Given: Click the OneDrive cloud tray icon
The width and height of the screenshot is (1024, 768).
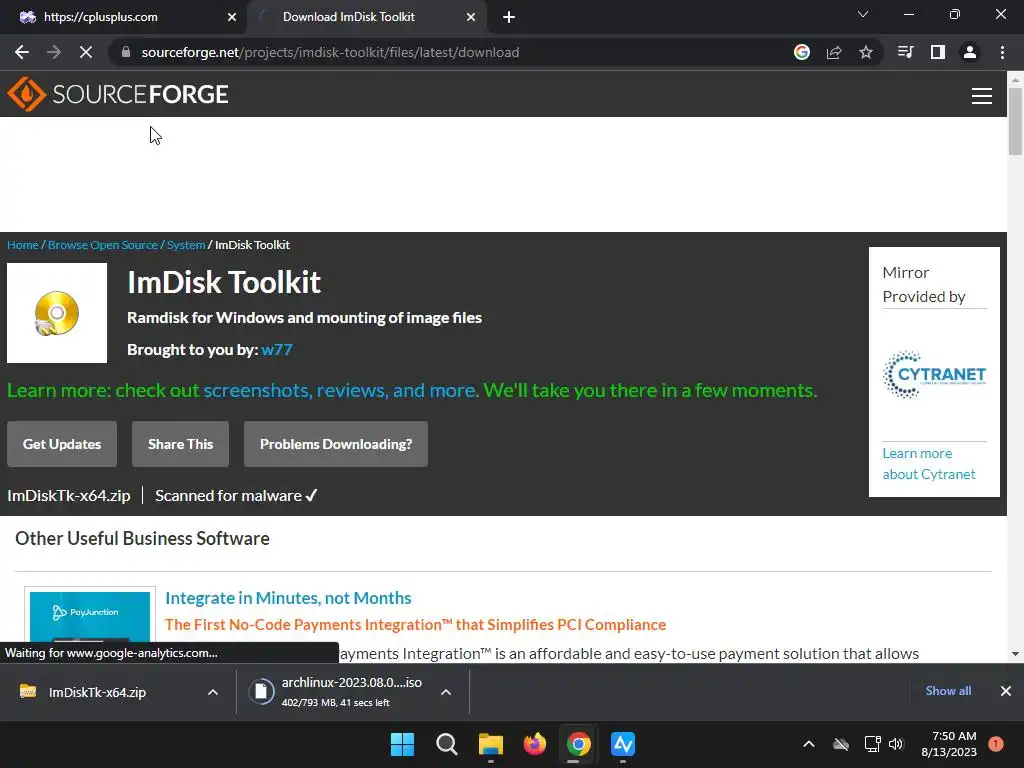Looking at the screenshot, I should [x=841, y=744].
